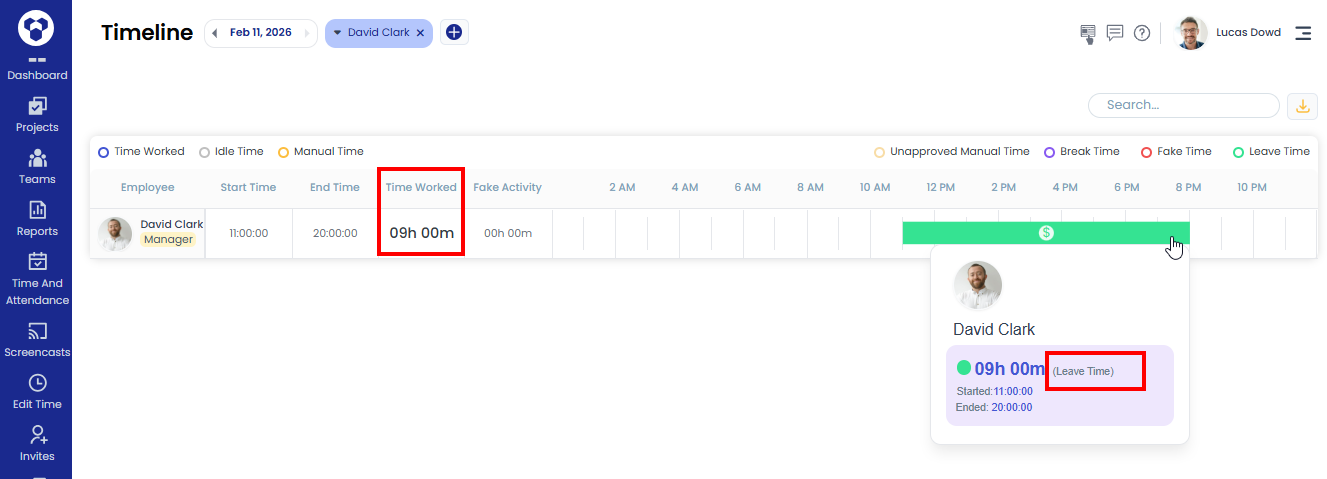Expand the David Clark filter dropdown
The height and width of the screenshot is (479, 1327).
pos(338,33)
